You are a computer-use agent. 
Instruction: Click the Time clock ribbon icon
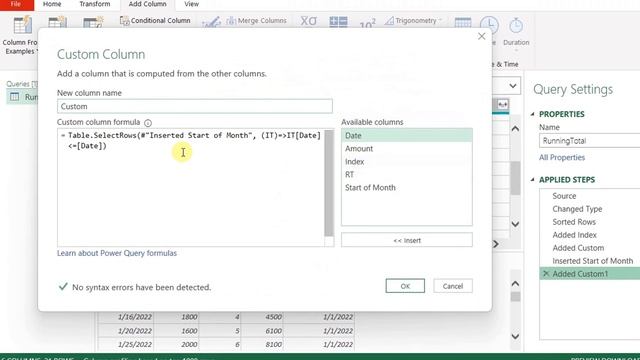[x=489, y=25]
